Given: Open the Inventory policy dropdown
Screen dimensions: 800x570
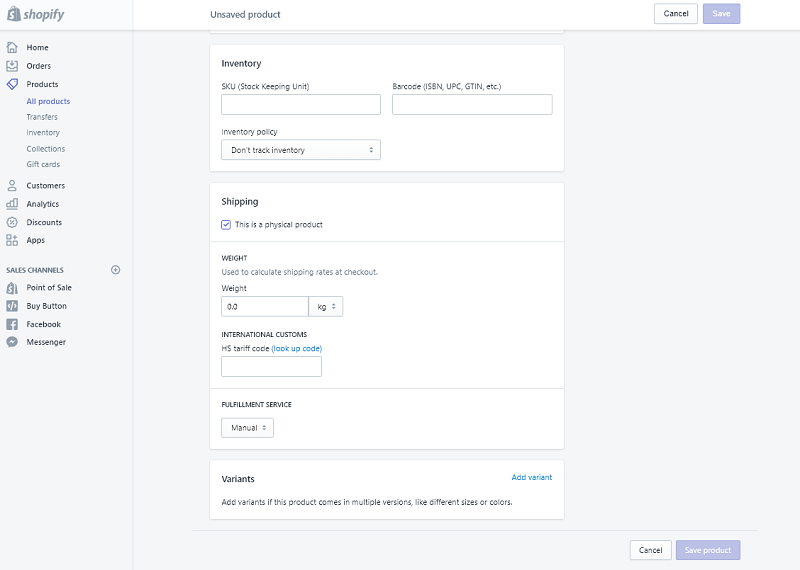Looking at the screenshot, I should click(x=301, y=150).
